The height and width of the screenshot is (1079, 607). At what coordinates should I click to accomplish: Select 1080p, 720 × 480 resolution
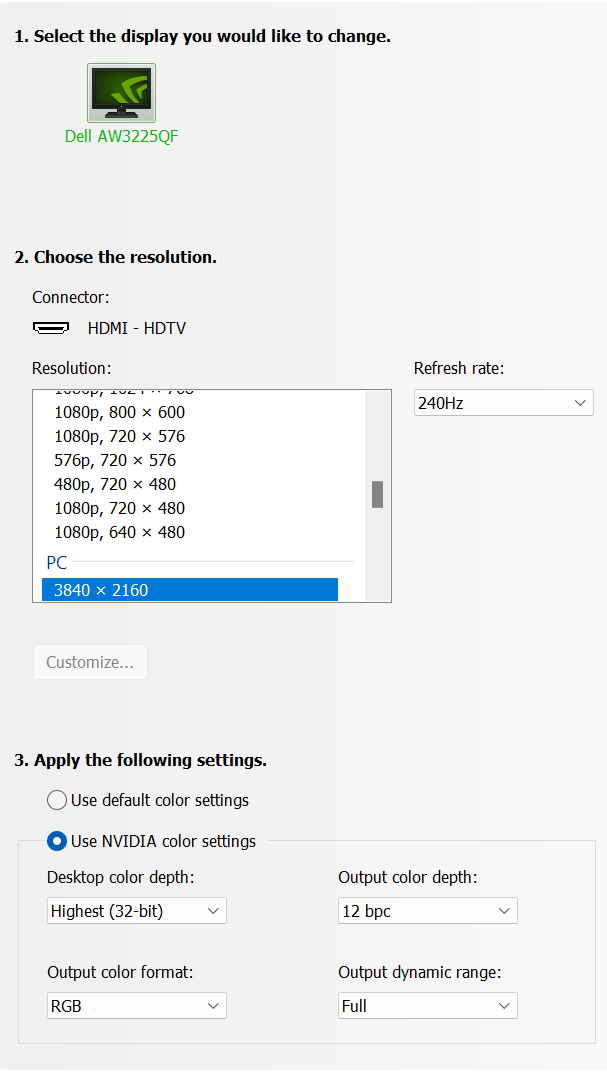click(120, 508)
